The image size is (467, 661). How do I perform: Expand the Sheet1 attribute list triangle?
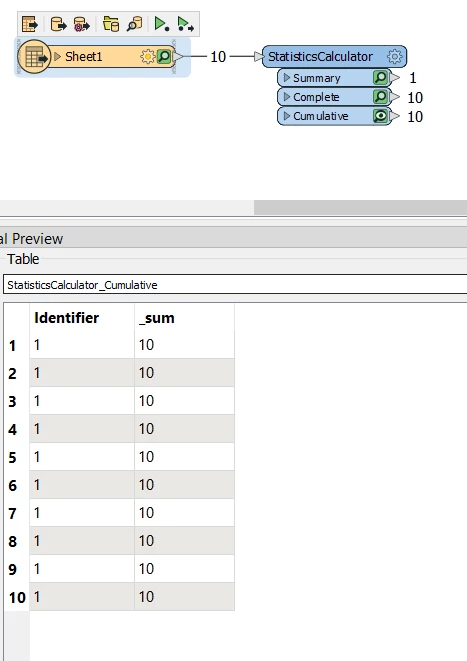click(x=58, y=56)
